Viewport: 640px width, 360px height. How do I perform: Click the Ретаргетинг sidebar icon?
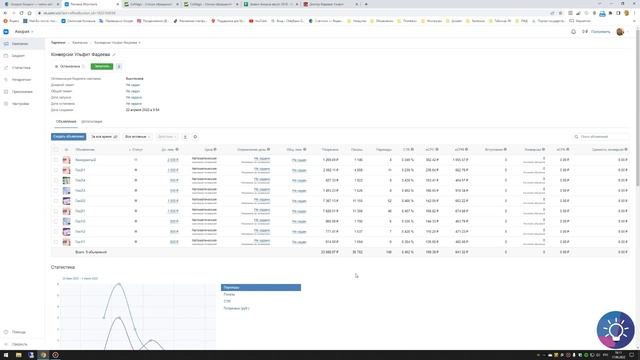[6, 80]
